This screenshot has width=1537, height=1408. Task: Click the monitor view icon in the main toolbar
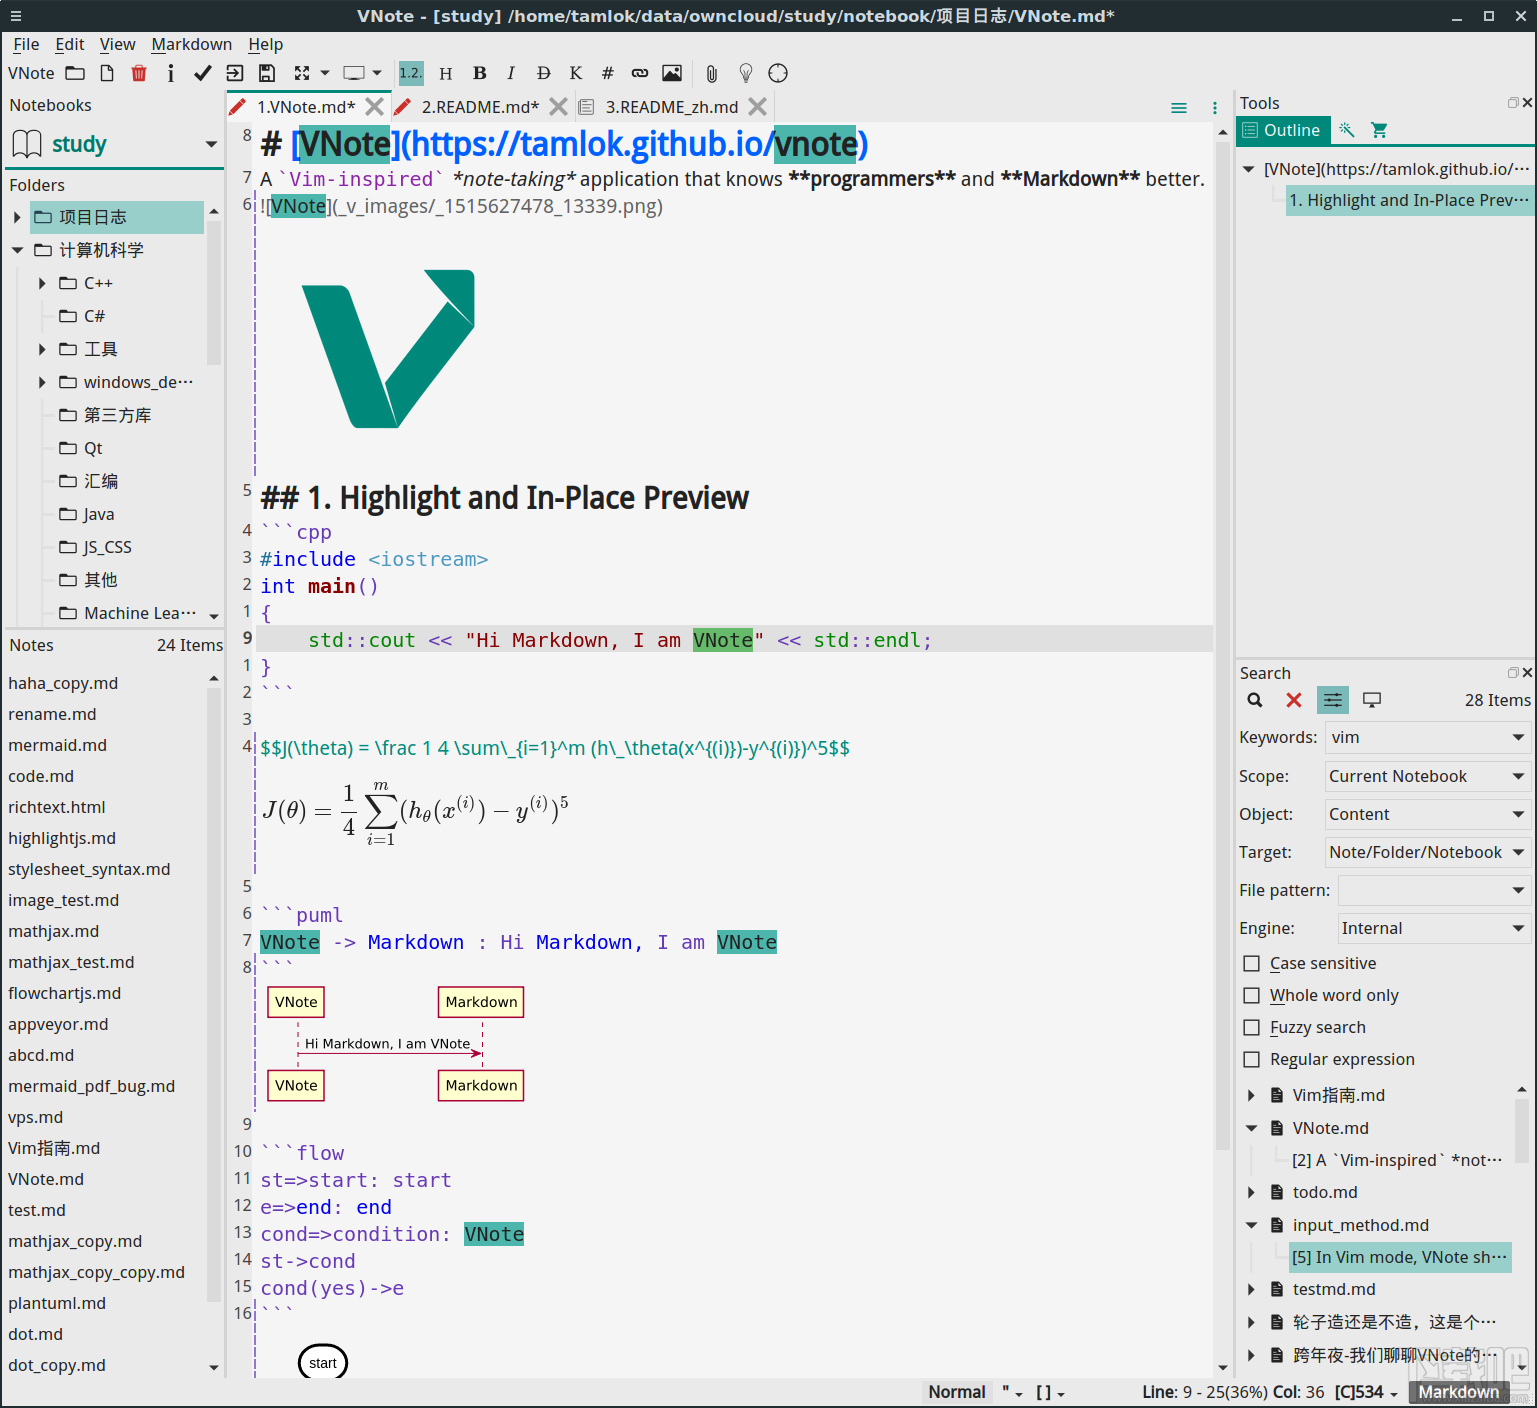pyautogui.click(x=353, y=73)
